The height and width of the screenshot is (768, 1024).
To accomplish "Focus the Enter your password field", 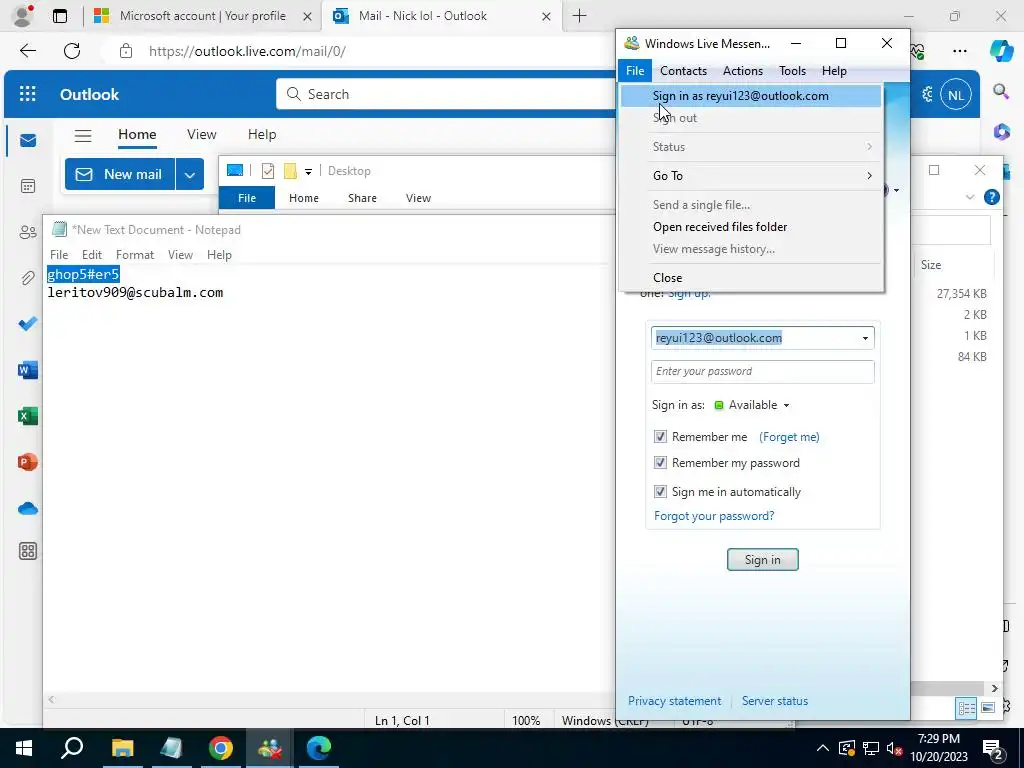I will [x=762, y=372].
